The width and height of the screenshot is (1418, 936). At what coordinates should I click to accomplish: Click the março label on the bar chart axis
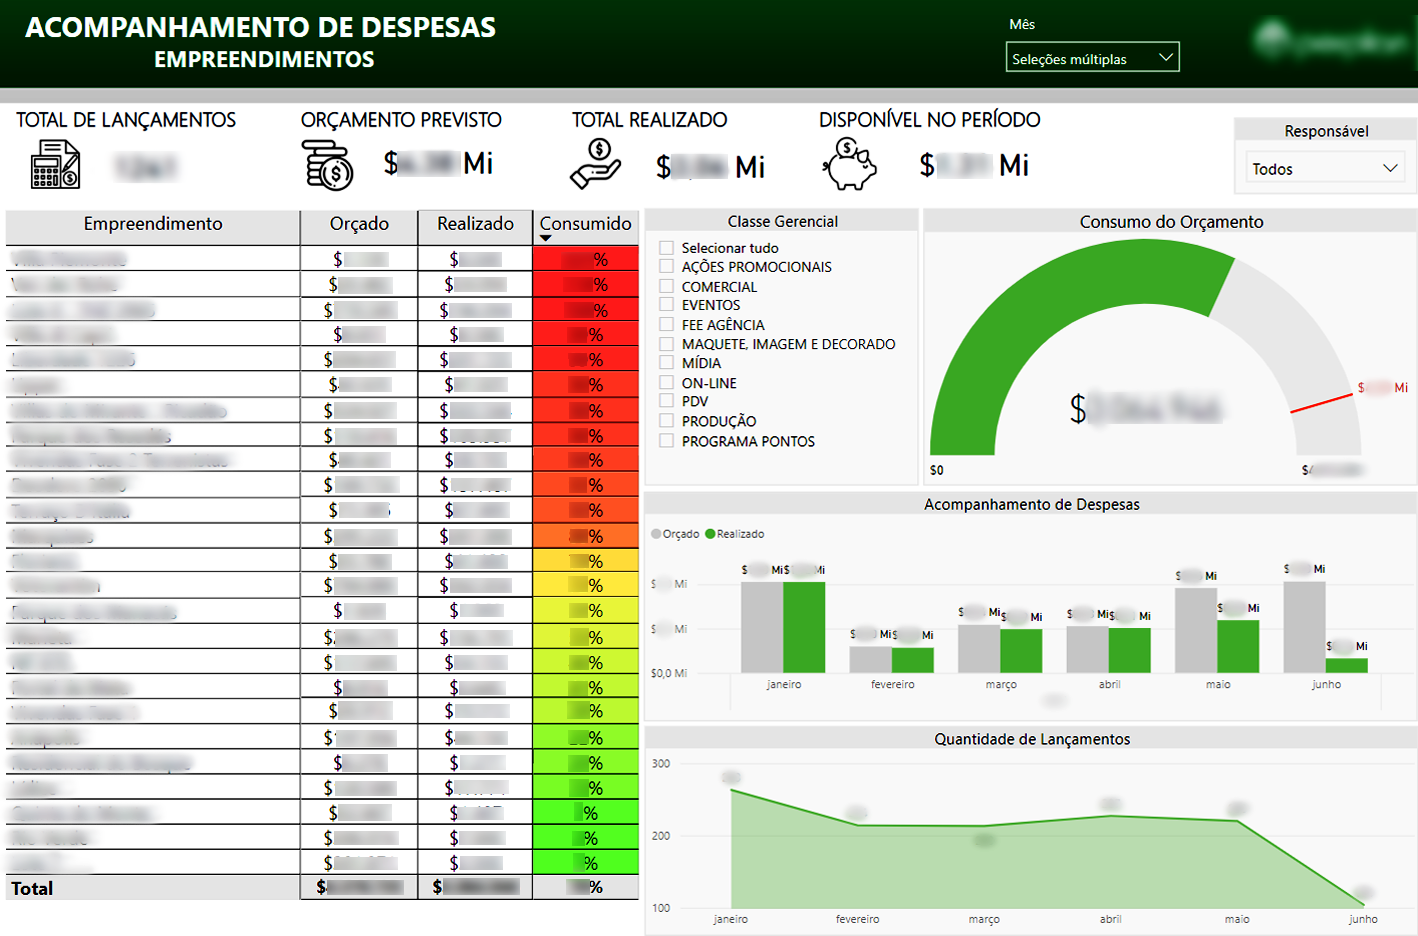(1001, 685)
